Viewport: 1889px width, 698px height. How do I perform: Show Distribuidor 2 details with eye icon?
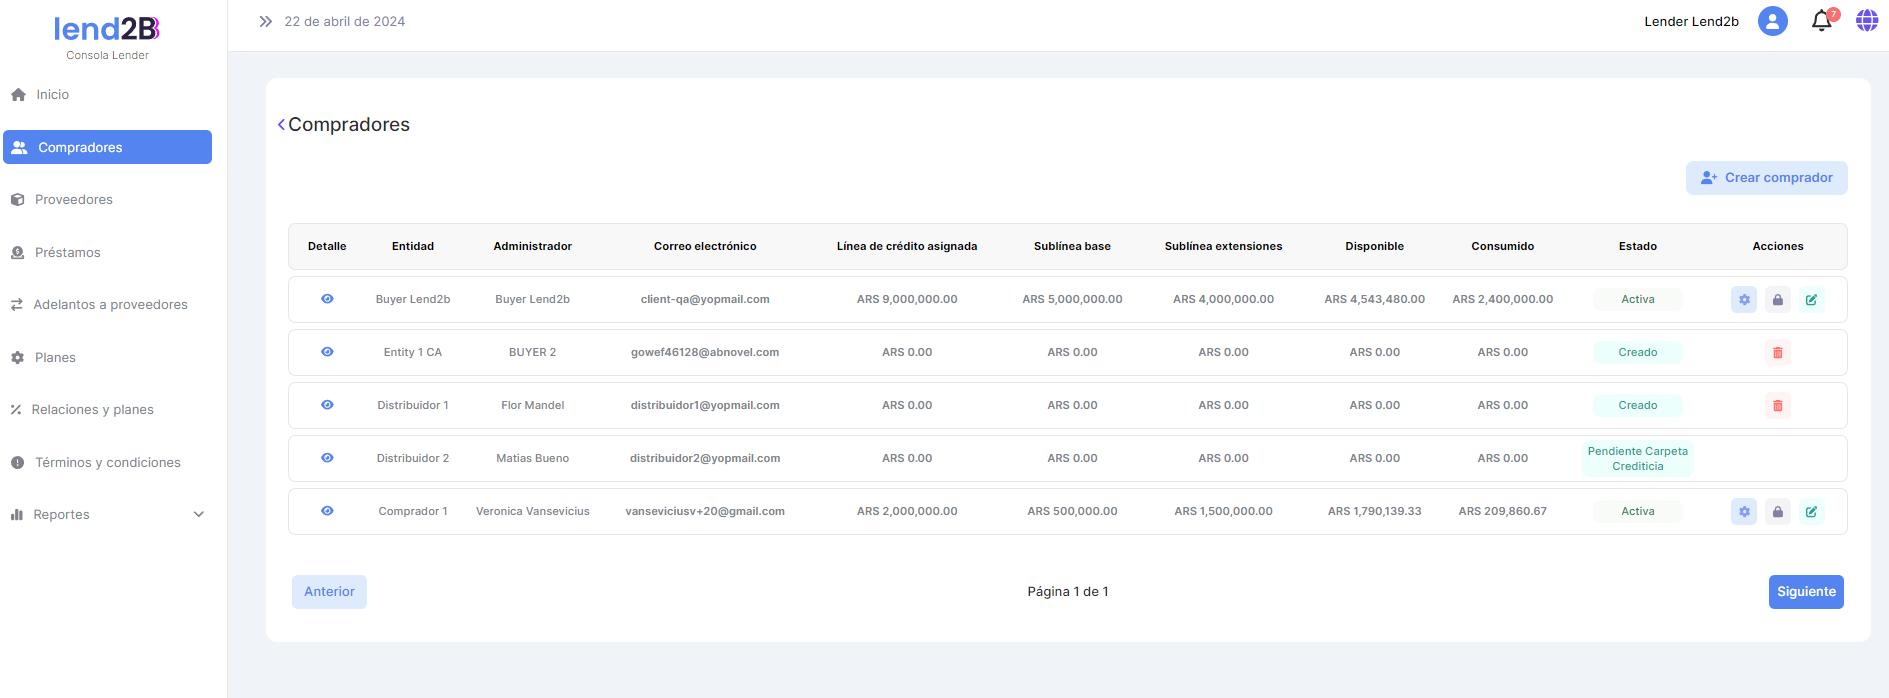[x=327, y=458]
